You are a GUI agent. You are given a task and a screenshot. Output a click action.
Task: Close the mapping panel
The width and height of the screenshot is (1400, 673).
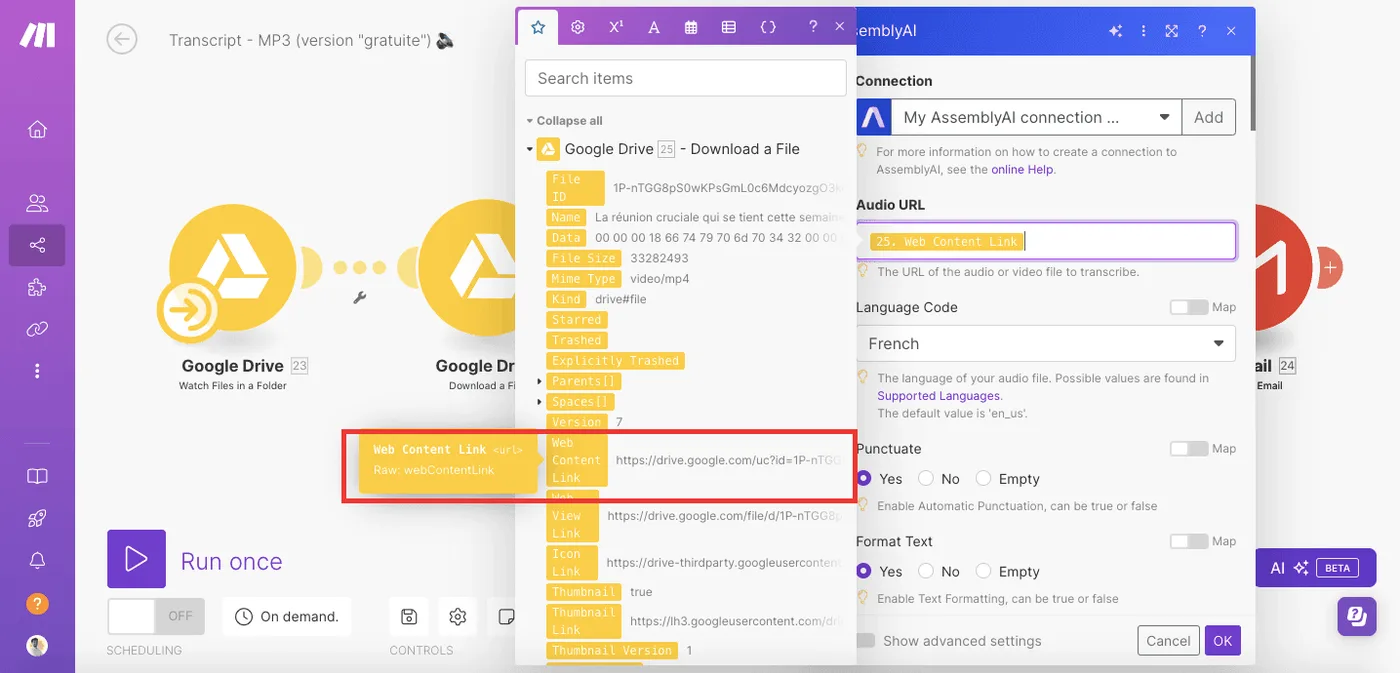(x=840, y=27)
